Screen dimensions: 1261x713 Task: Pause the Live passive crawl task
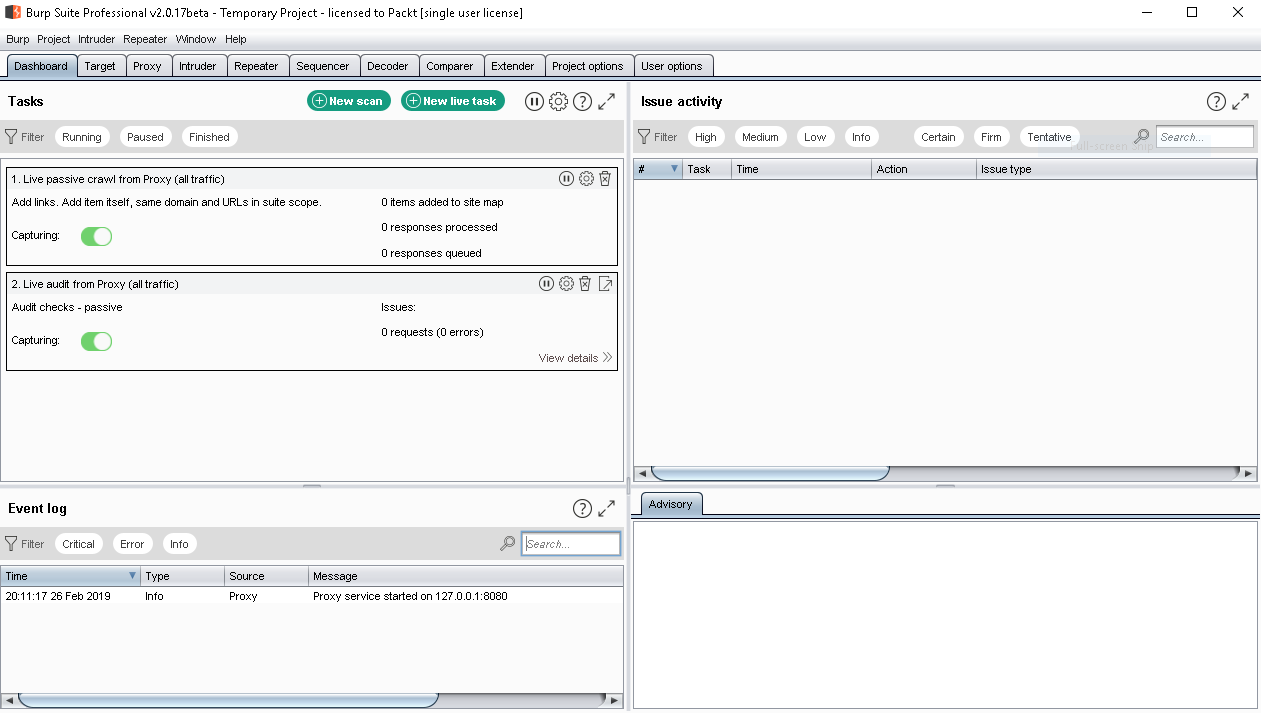click(x=566, y=179)
